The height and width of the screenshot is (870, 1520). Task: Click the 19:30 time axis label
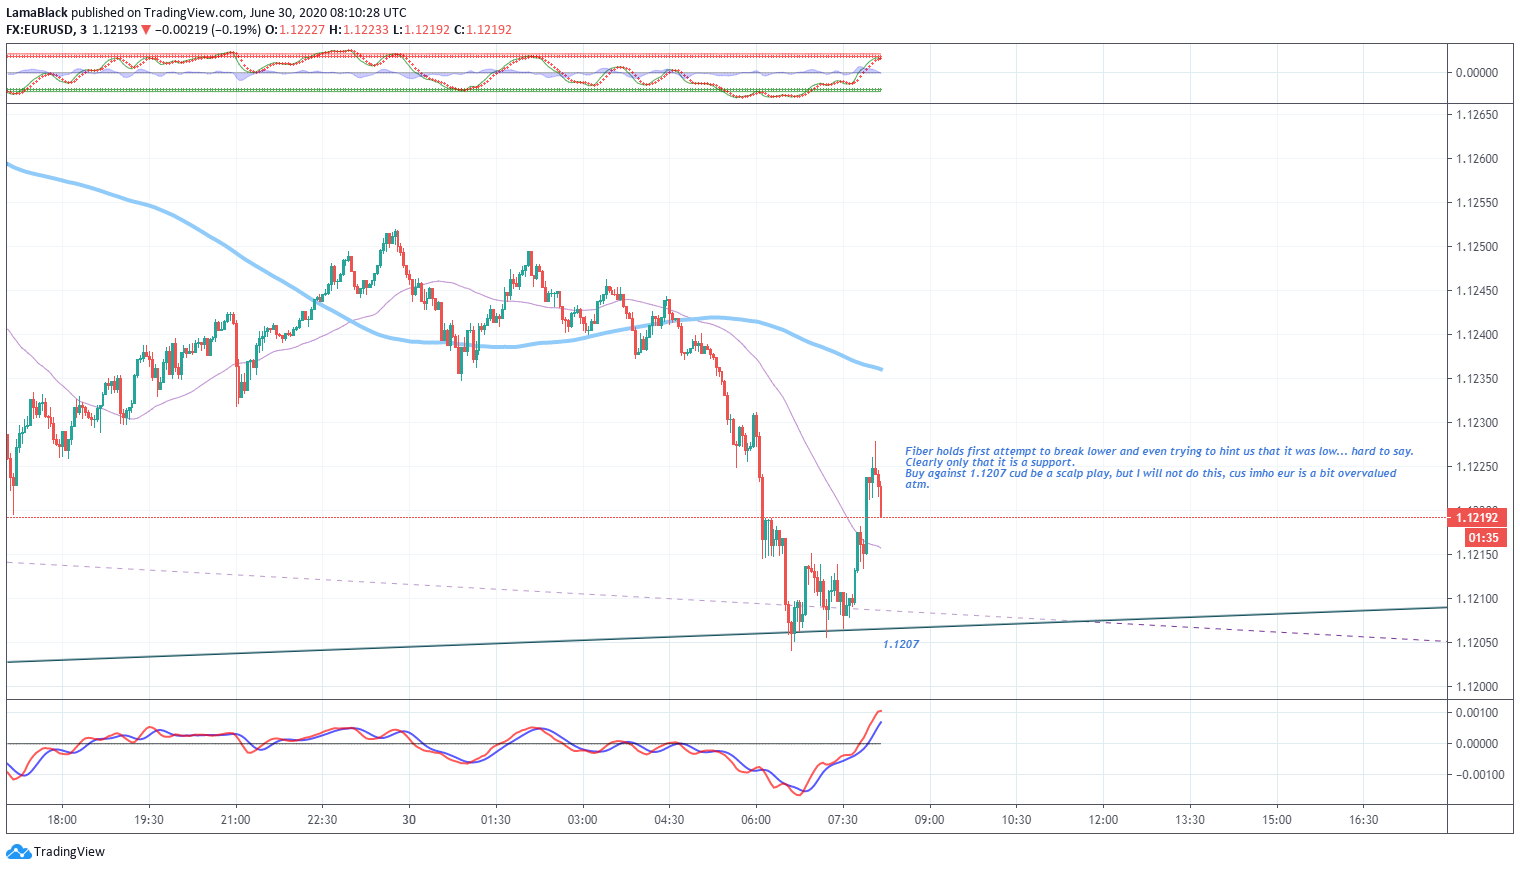coord(149,820)
